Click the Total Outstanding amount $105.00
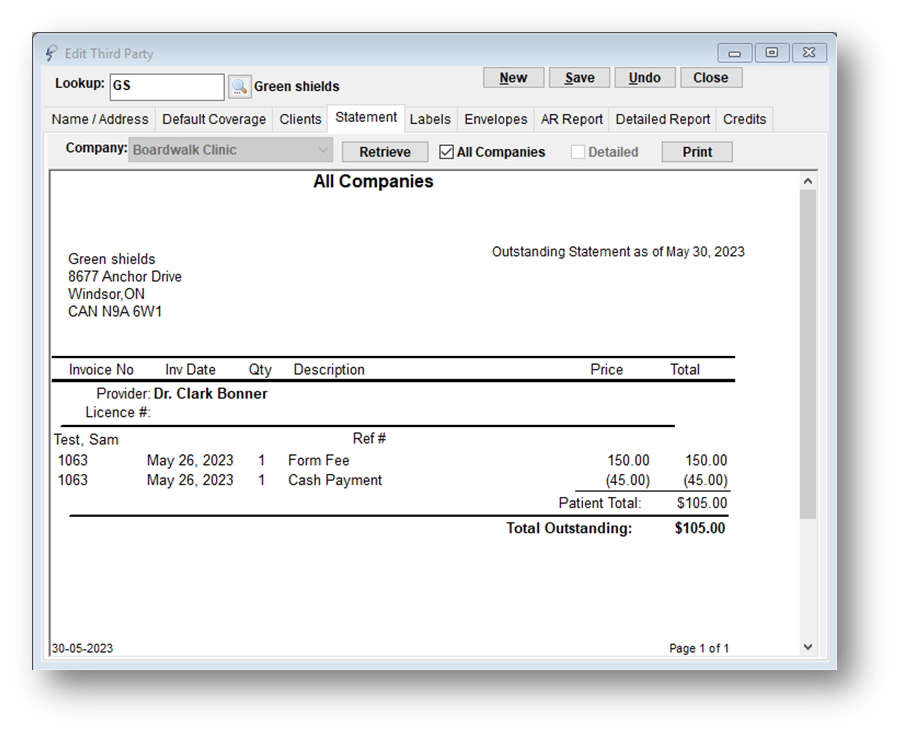 pyautogui.click(x=700, y=528)
